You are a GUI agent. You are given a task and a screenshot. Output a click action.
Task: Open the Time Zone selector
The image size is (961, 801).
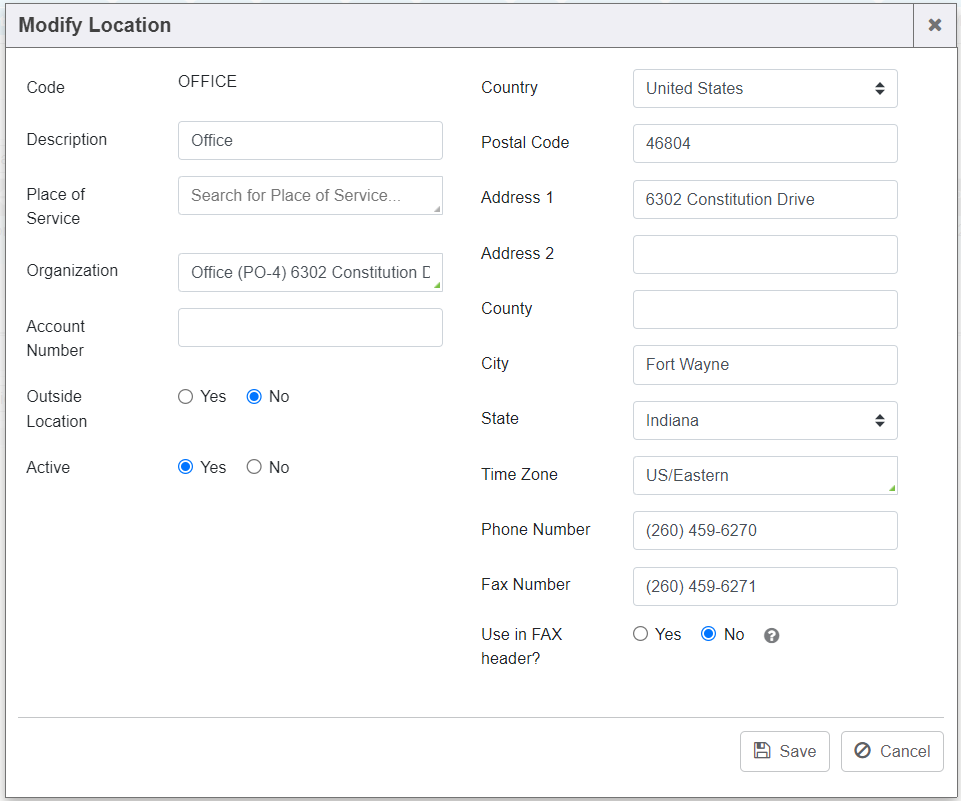[765, 475]
